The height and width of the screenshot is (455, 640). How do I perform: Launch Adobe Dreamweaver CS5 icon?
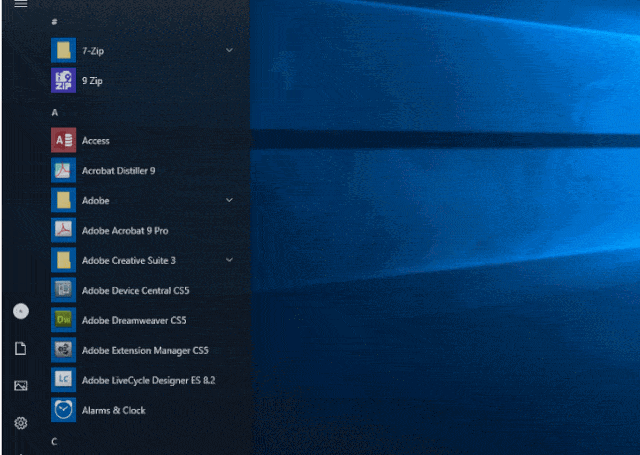tap(63, 320)
